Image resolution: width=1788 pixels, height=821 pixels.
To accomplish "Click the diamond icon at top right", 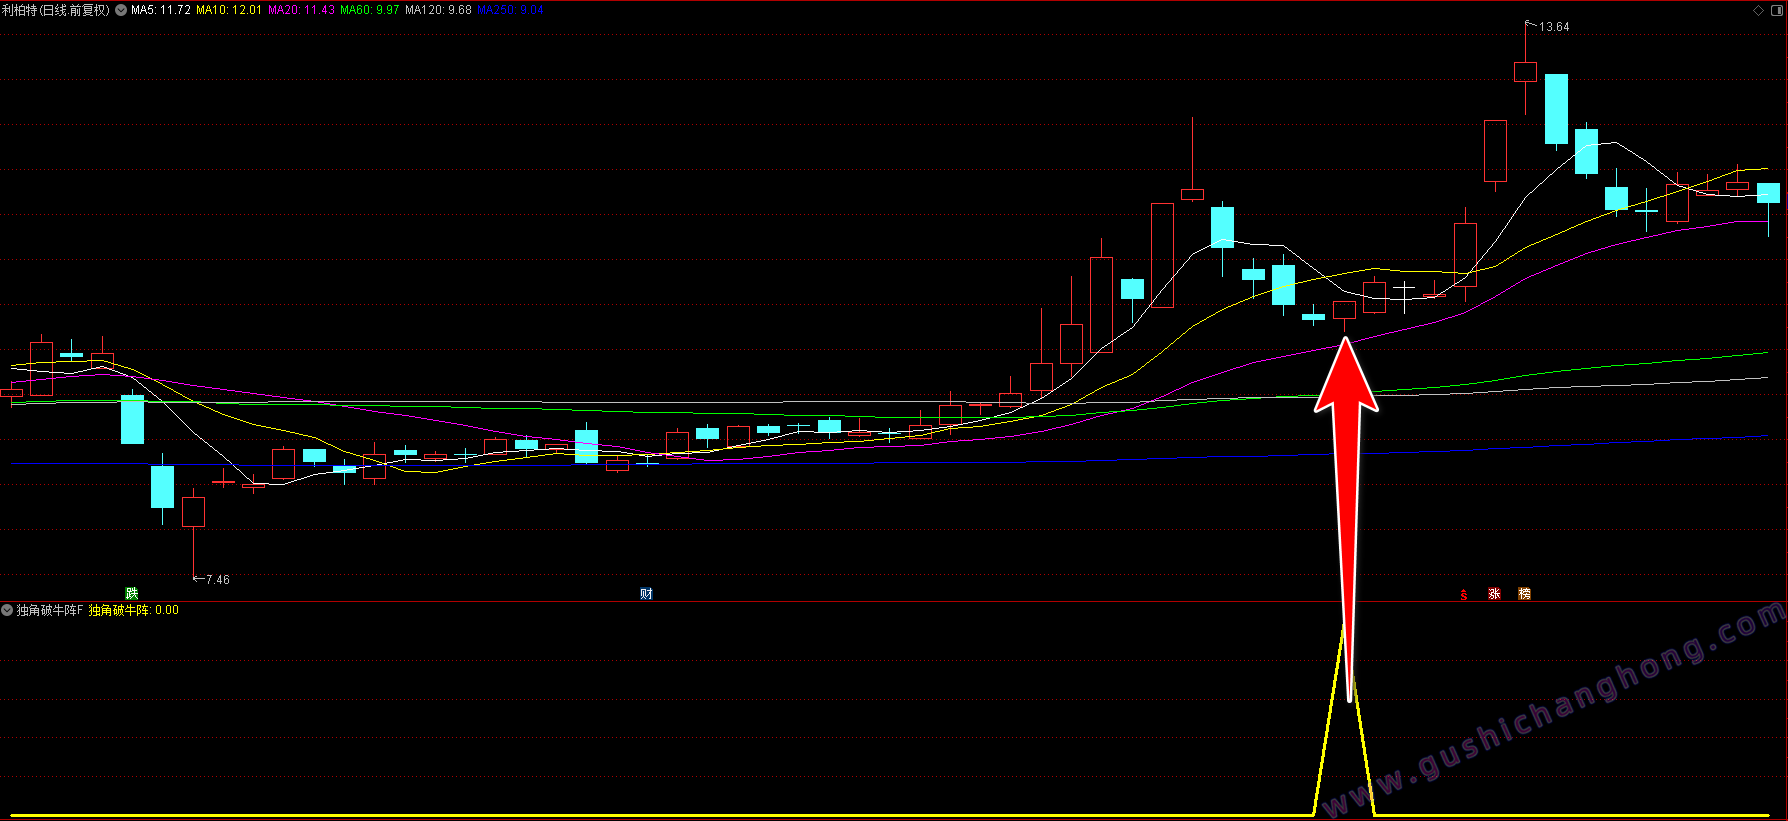I will click(1759, 10).
